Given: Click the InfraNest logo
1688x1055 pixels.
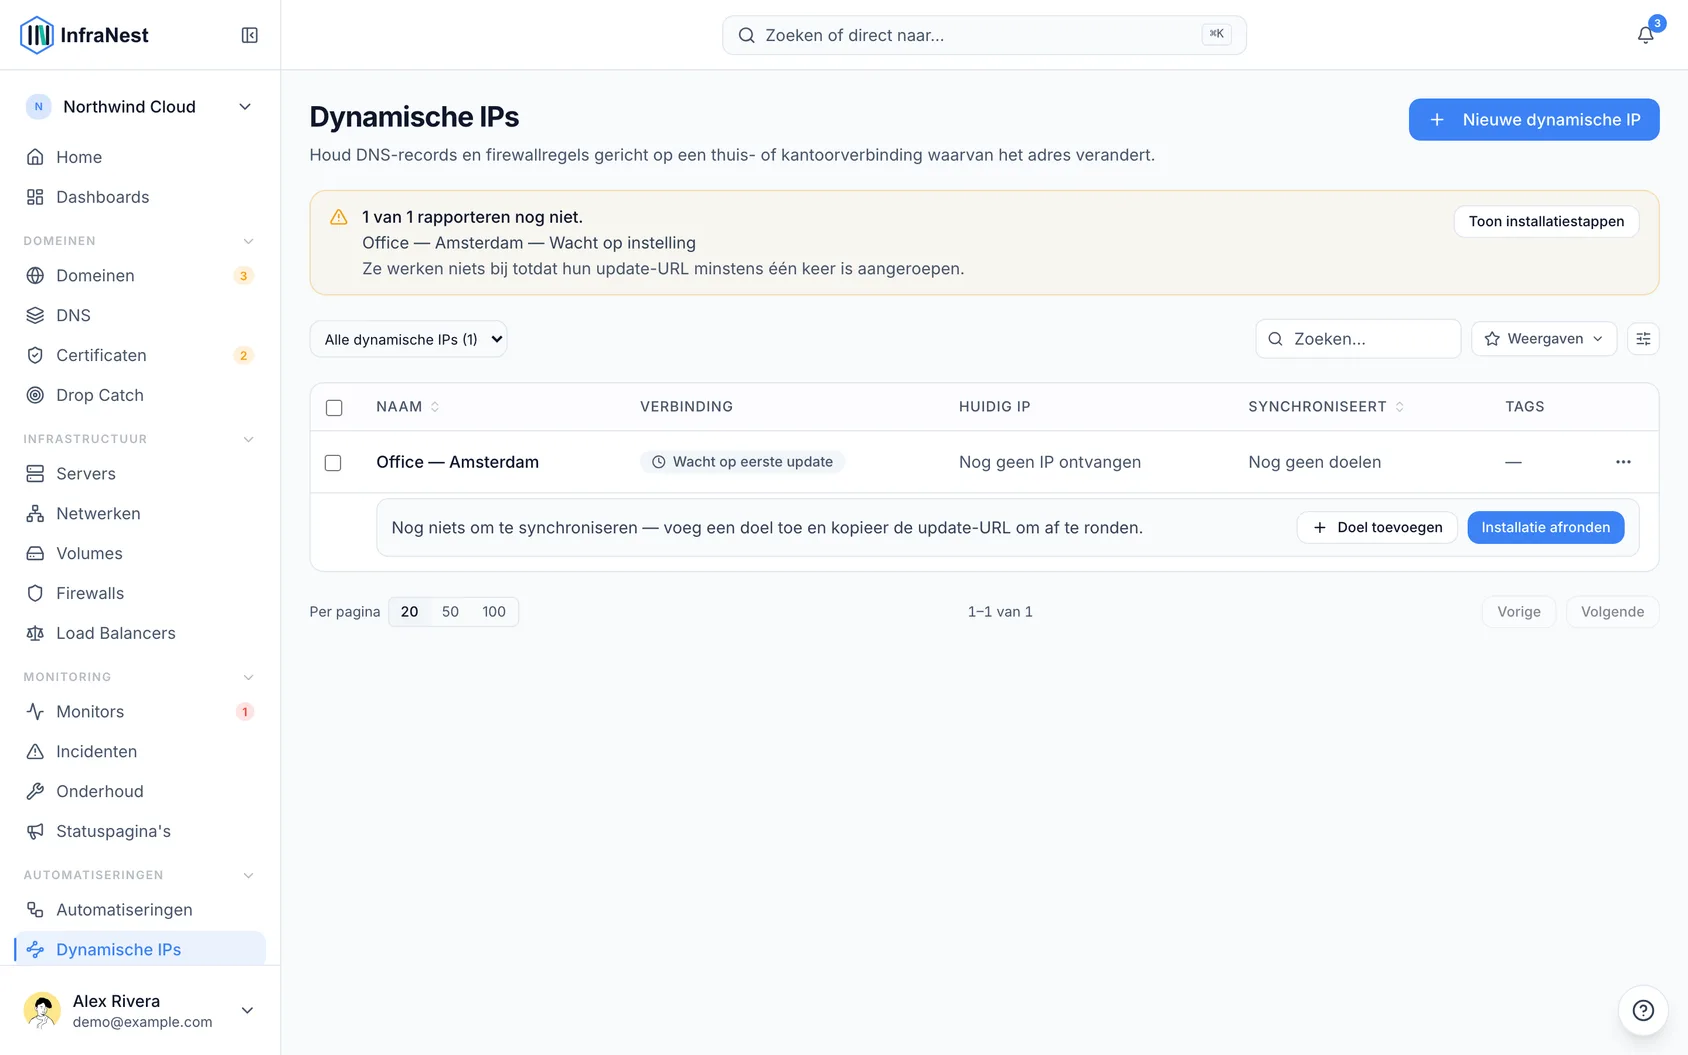Looking at the screenshot, I should (85, 35).
